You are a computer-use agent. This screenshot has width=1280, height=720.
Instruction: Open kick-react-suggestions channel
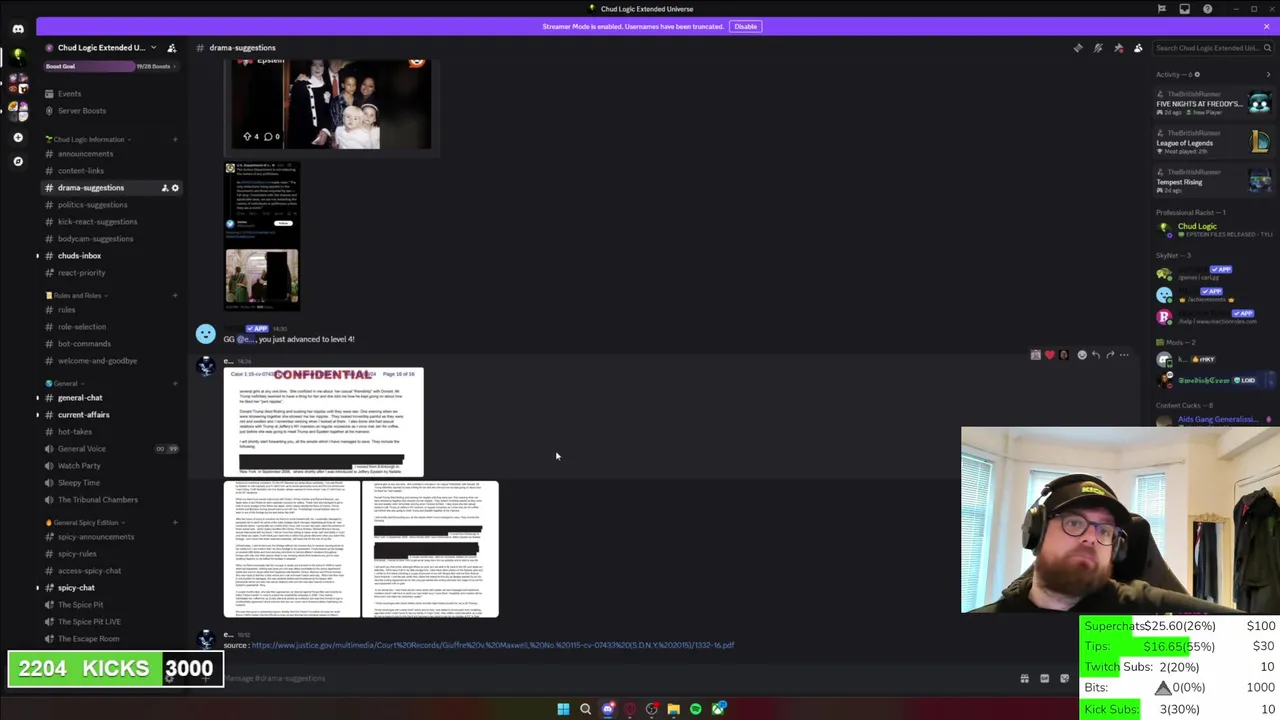(110, 222)
